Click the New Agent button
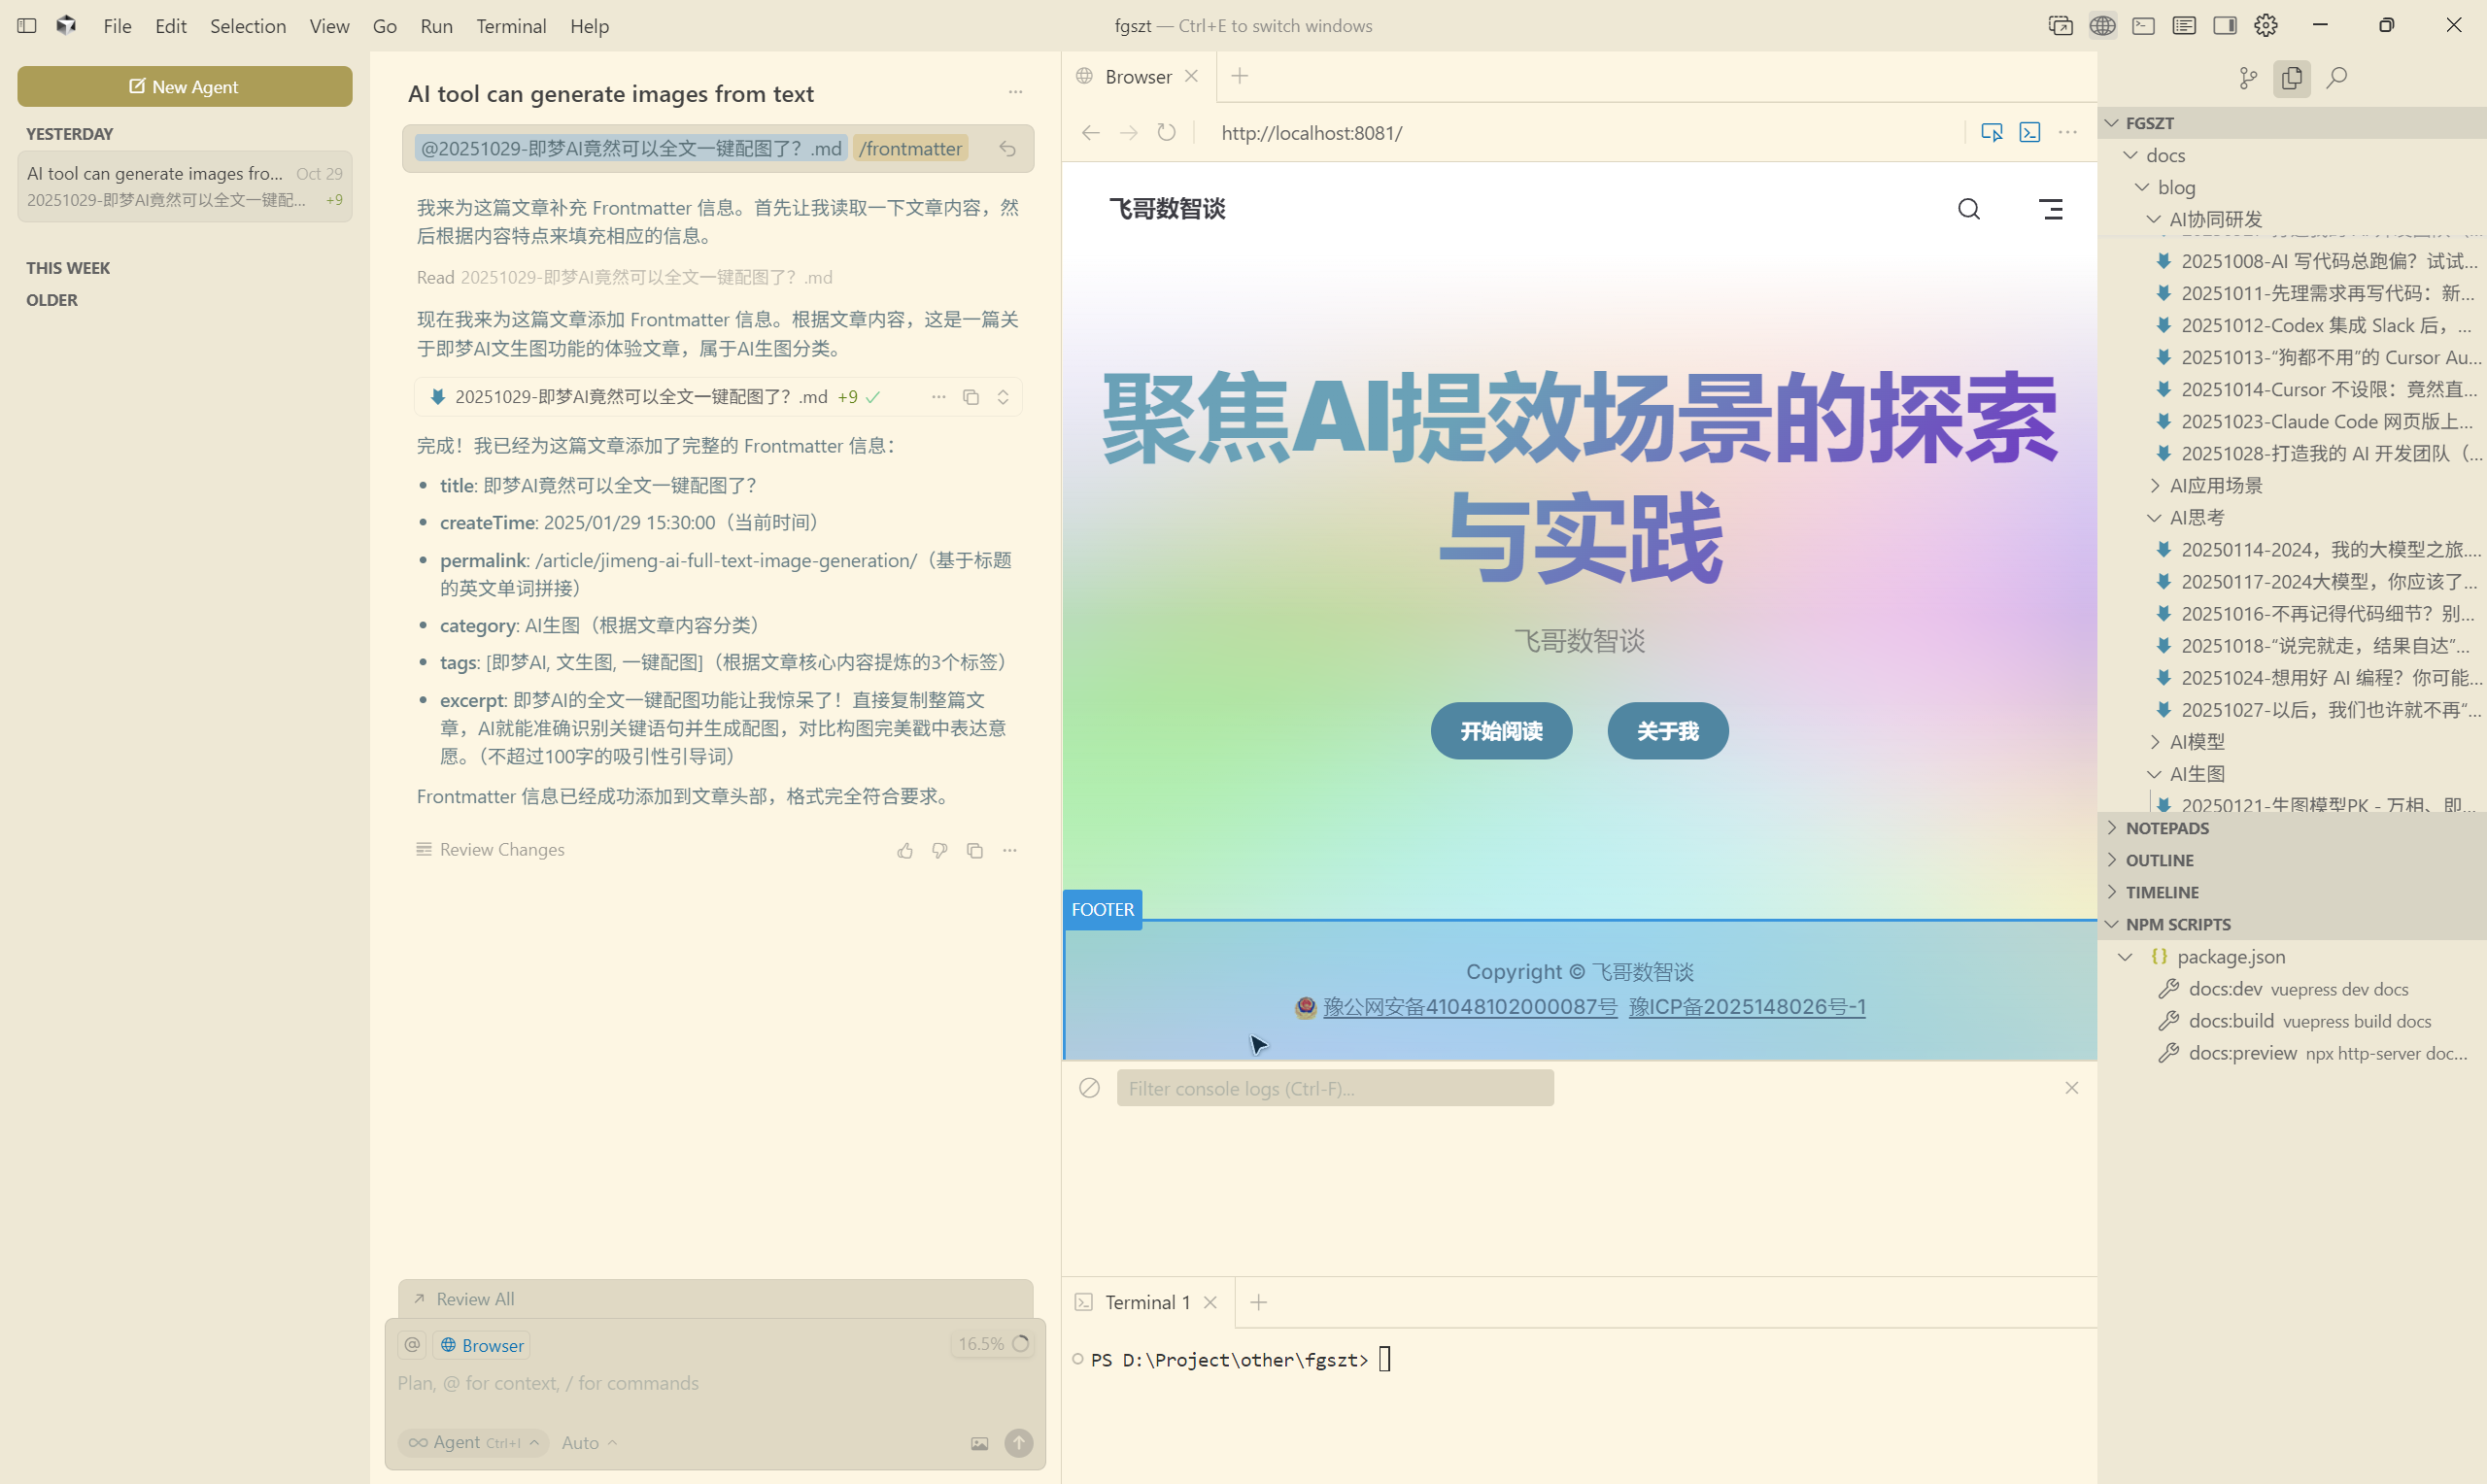 pos(184,87)
